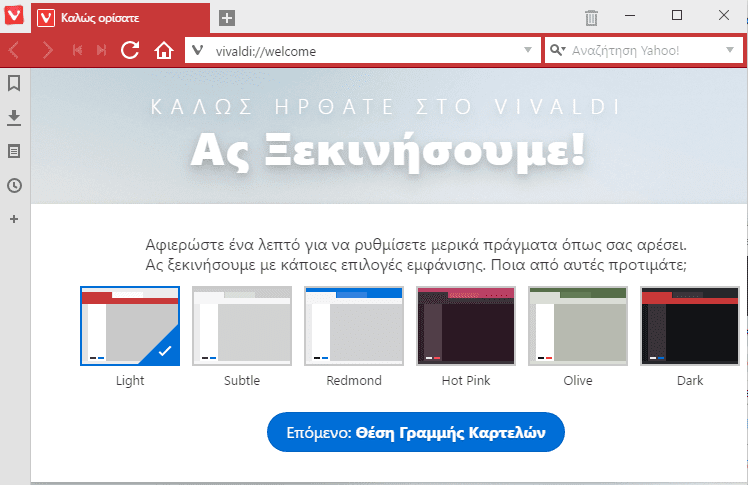Image resolution: width=748 pixels, height=485 pixels.
Task: Click the Αναζήτηση Yahoo! search field
Action: tap(644, 50)
